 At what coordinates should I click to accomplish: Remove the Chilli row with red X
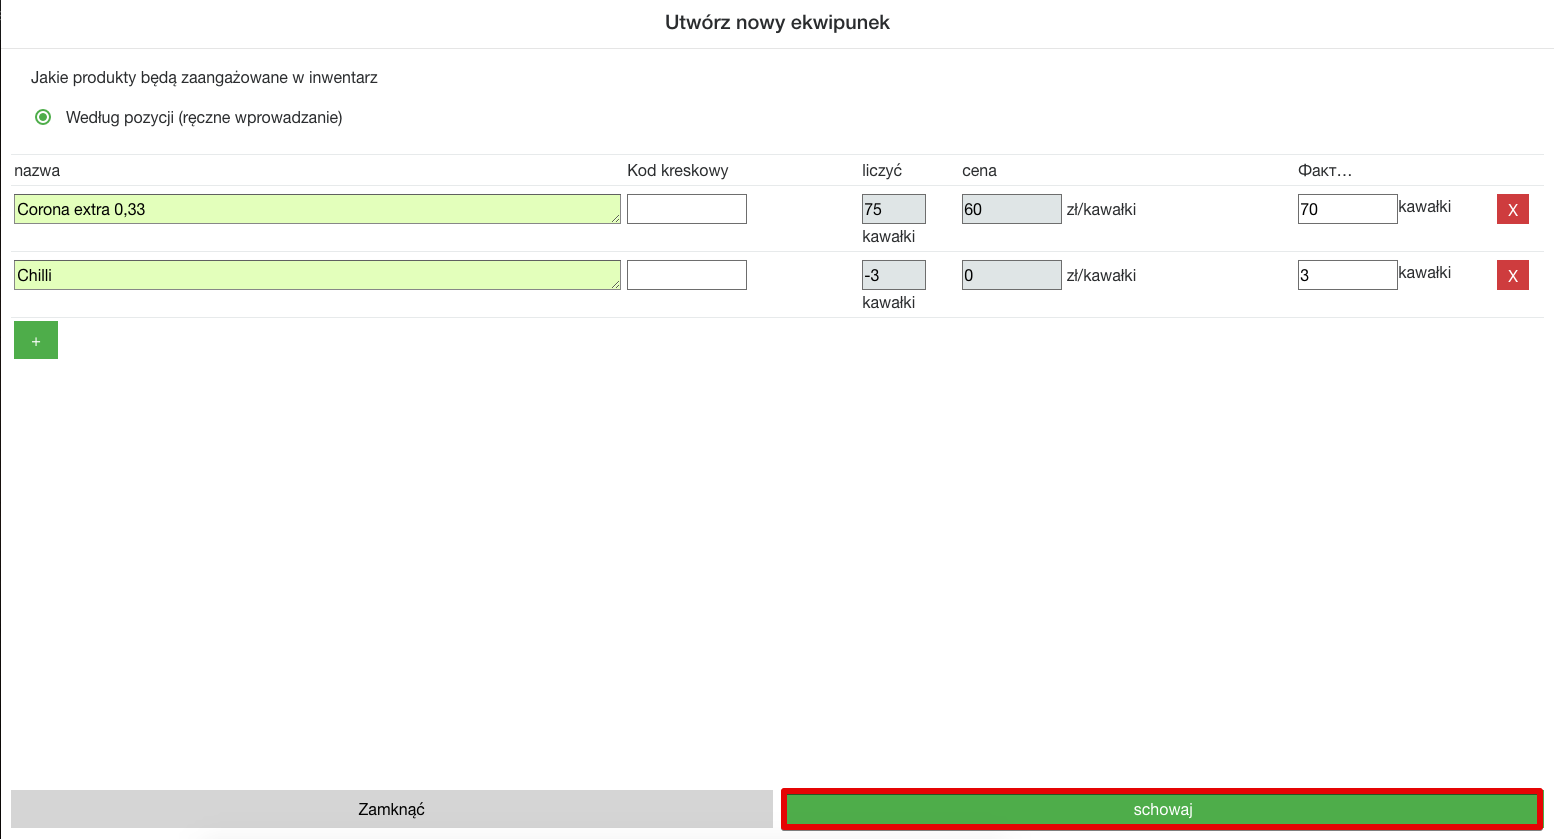coord(1512,275)
